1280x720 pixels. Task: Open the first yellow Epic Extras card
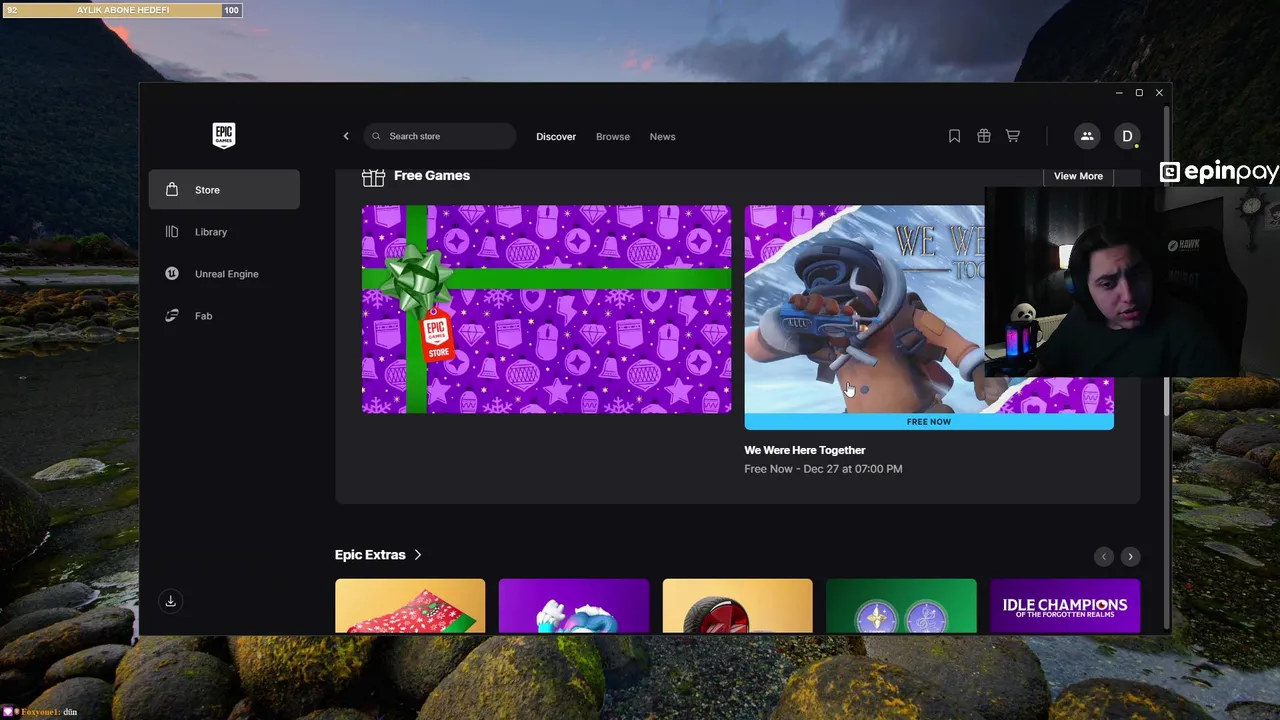click(410, 606)
